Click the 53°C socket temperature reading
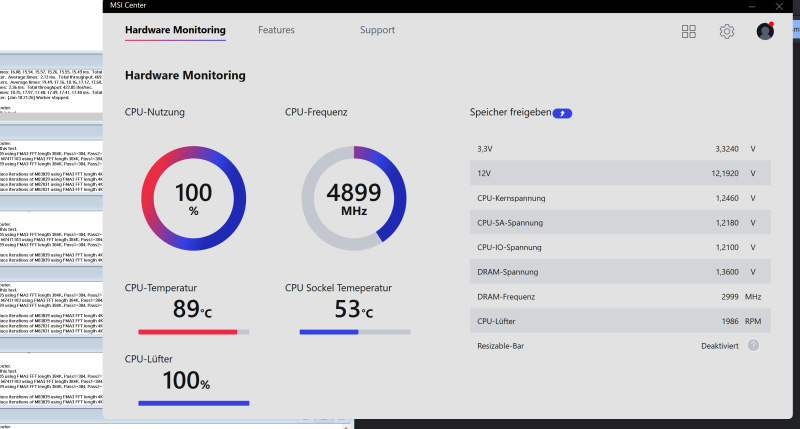The height and width of the screenshot is (429, 800). (354, 309)
